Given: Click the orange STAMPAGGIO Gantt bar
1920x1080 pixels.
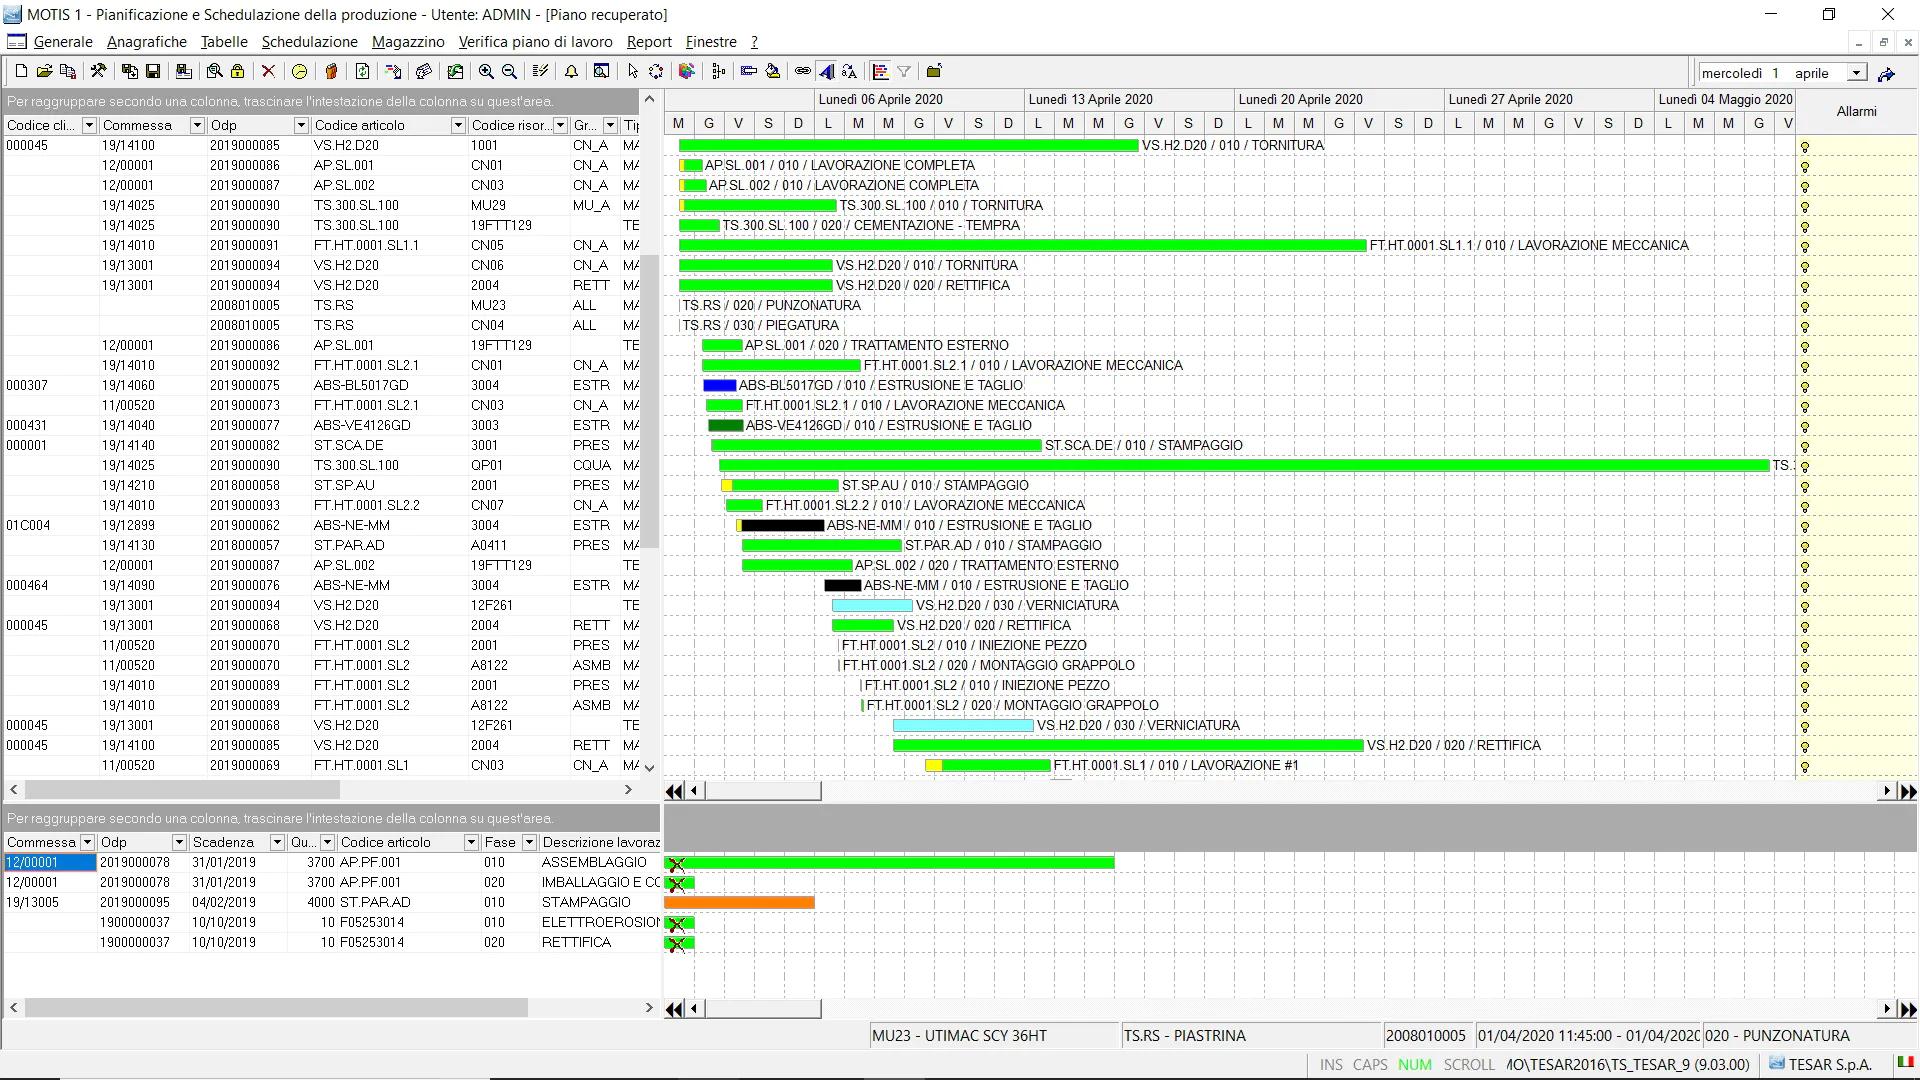Looking at the screenshot, I should pos(739,902).
